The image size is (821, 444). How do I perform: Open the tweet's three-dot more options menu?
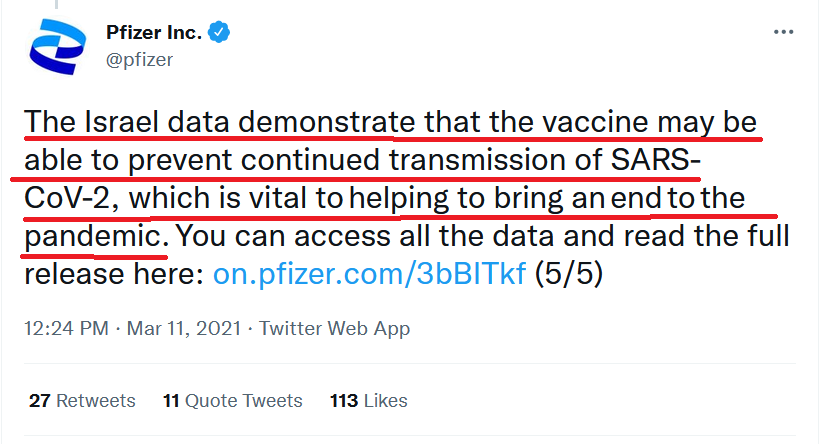pos(783,32)
